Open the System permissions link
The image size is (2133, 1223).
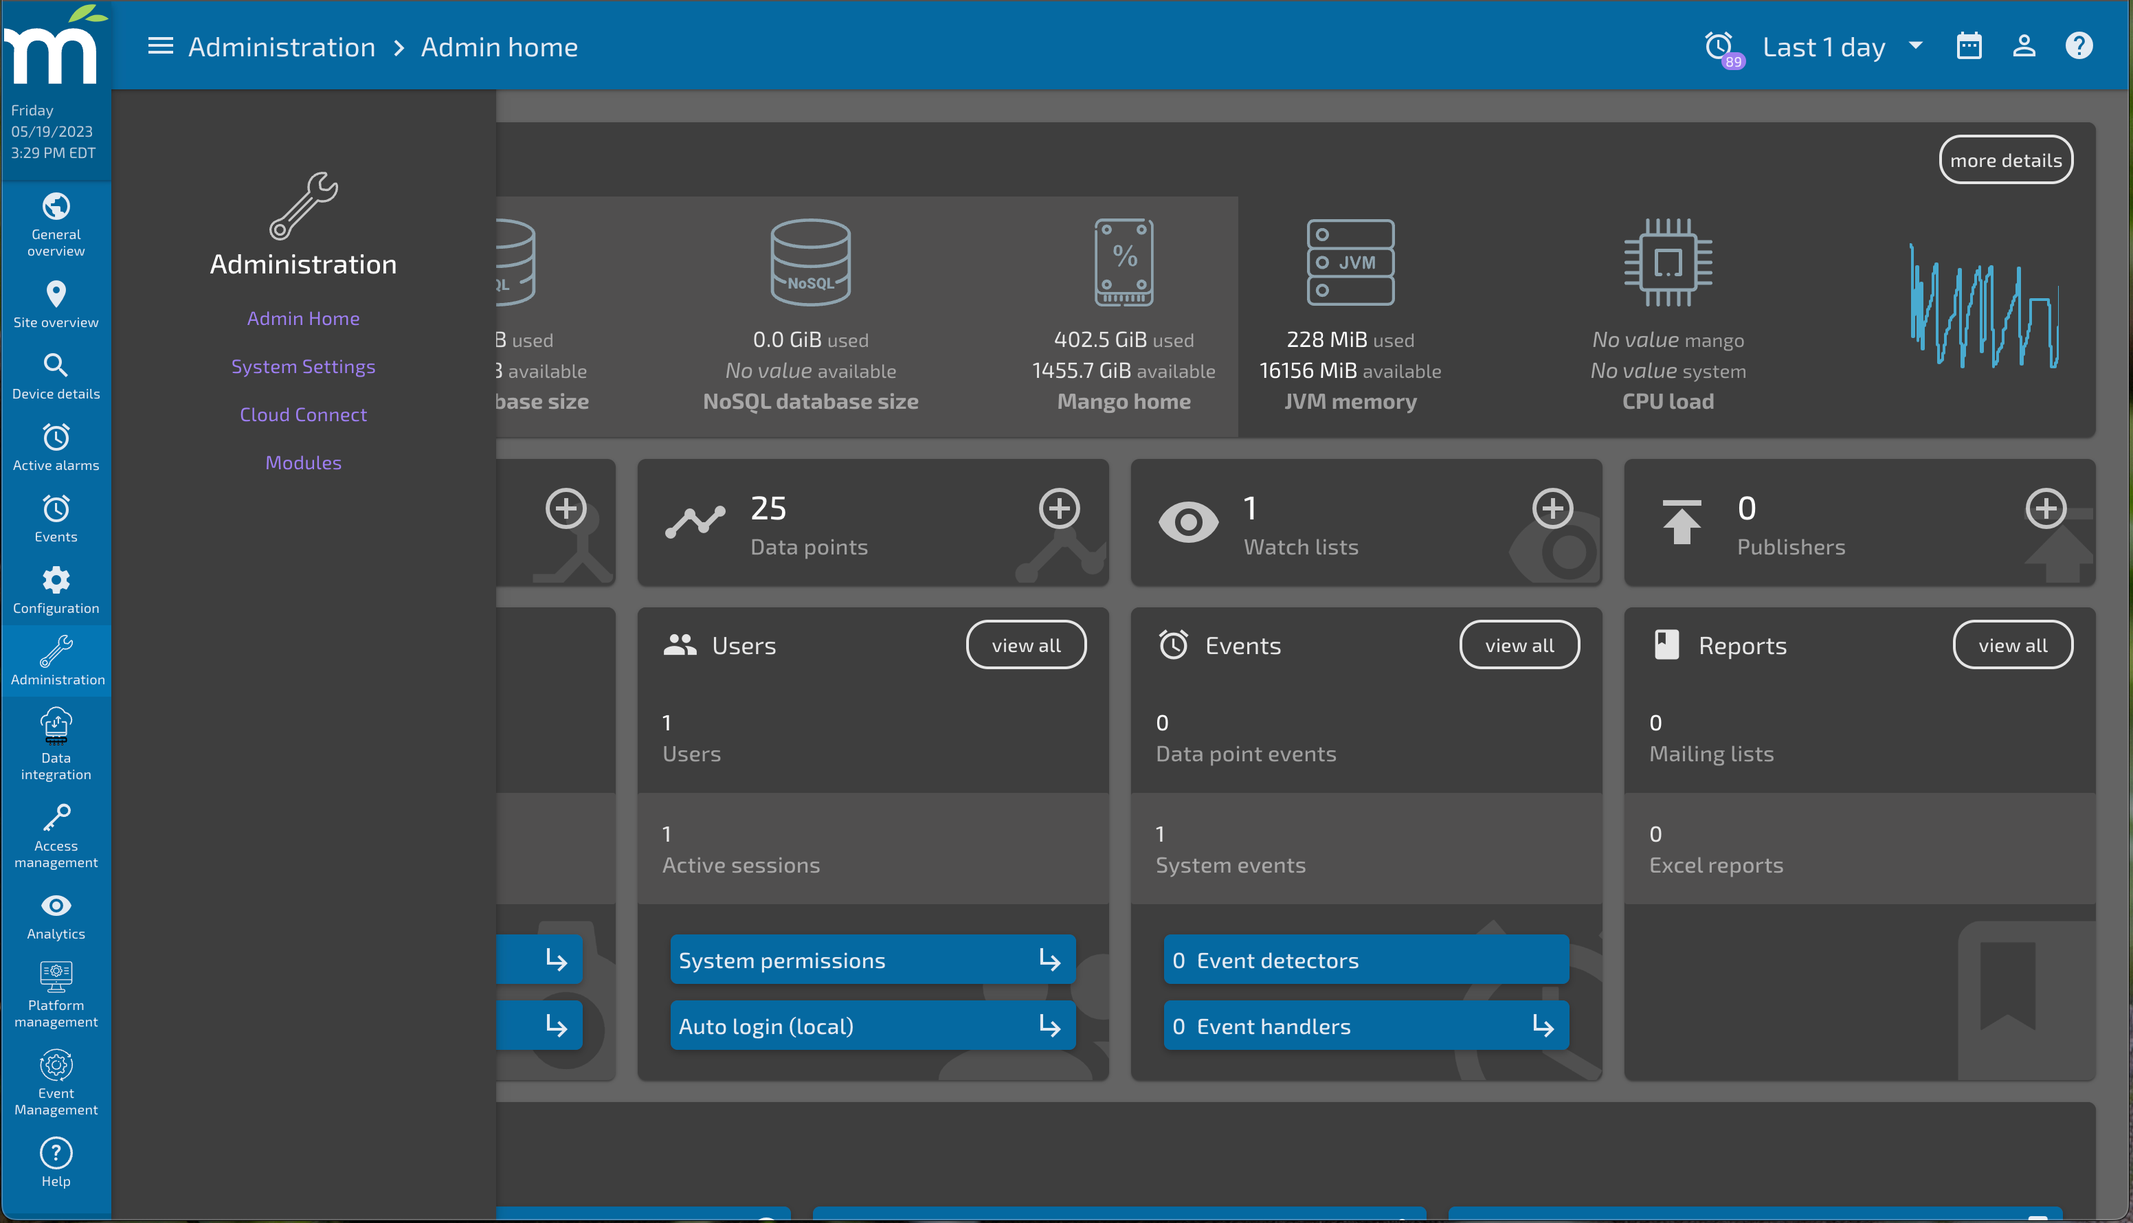[x=872, y=960]
